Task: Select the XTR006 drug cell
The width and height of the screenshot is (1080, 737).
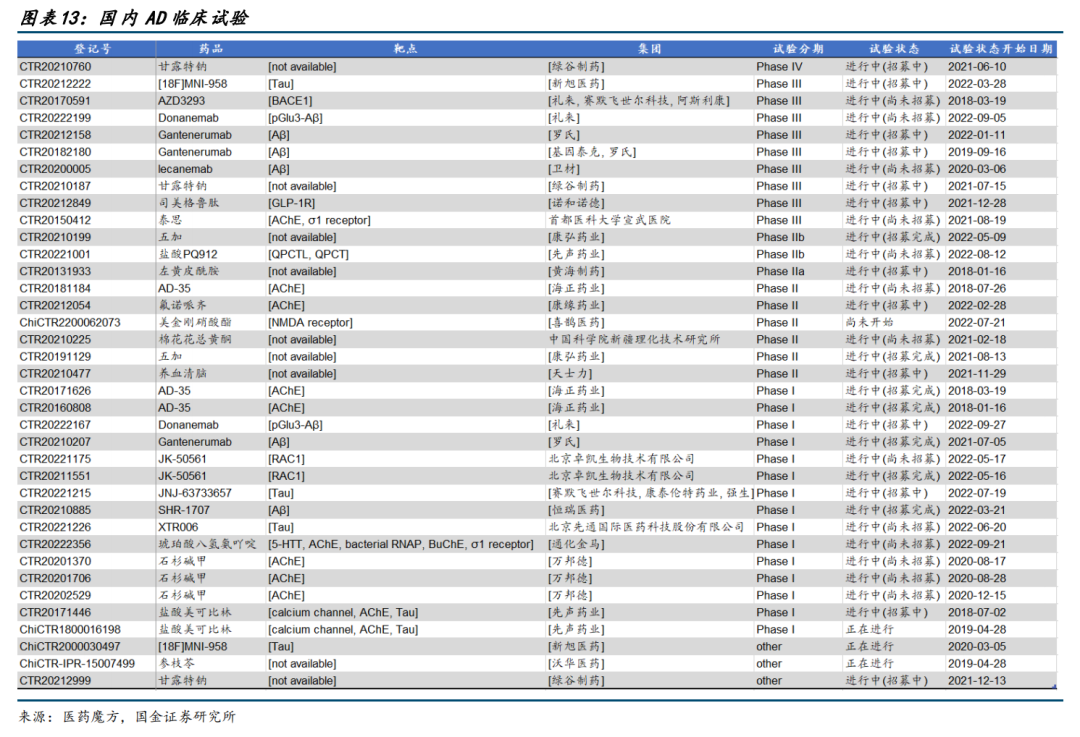Action: click(178, 527)
